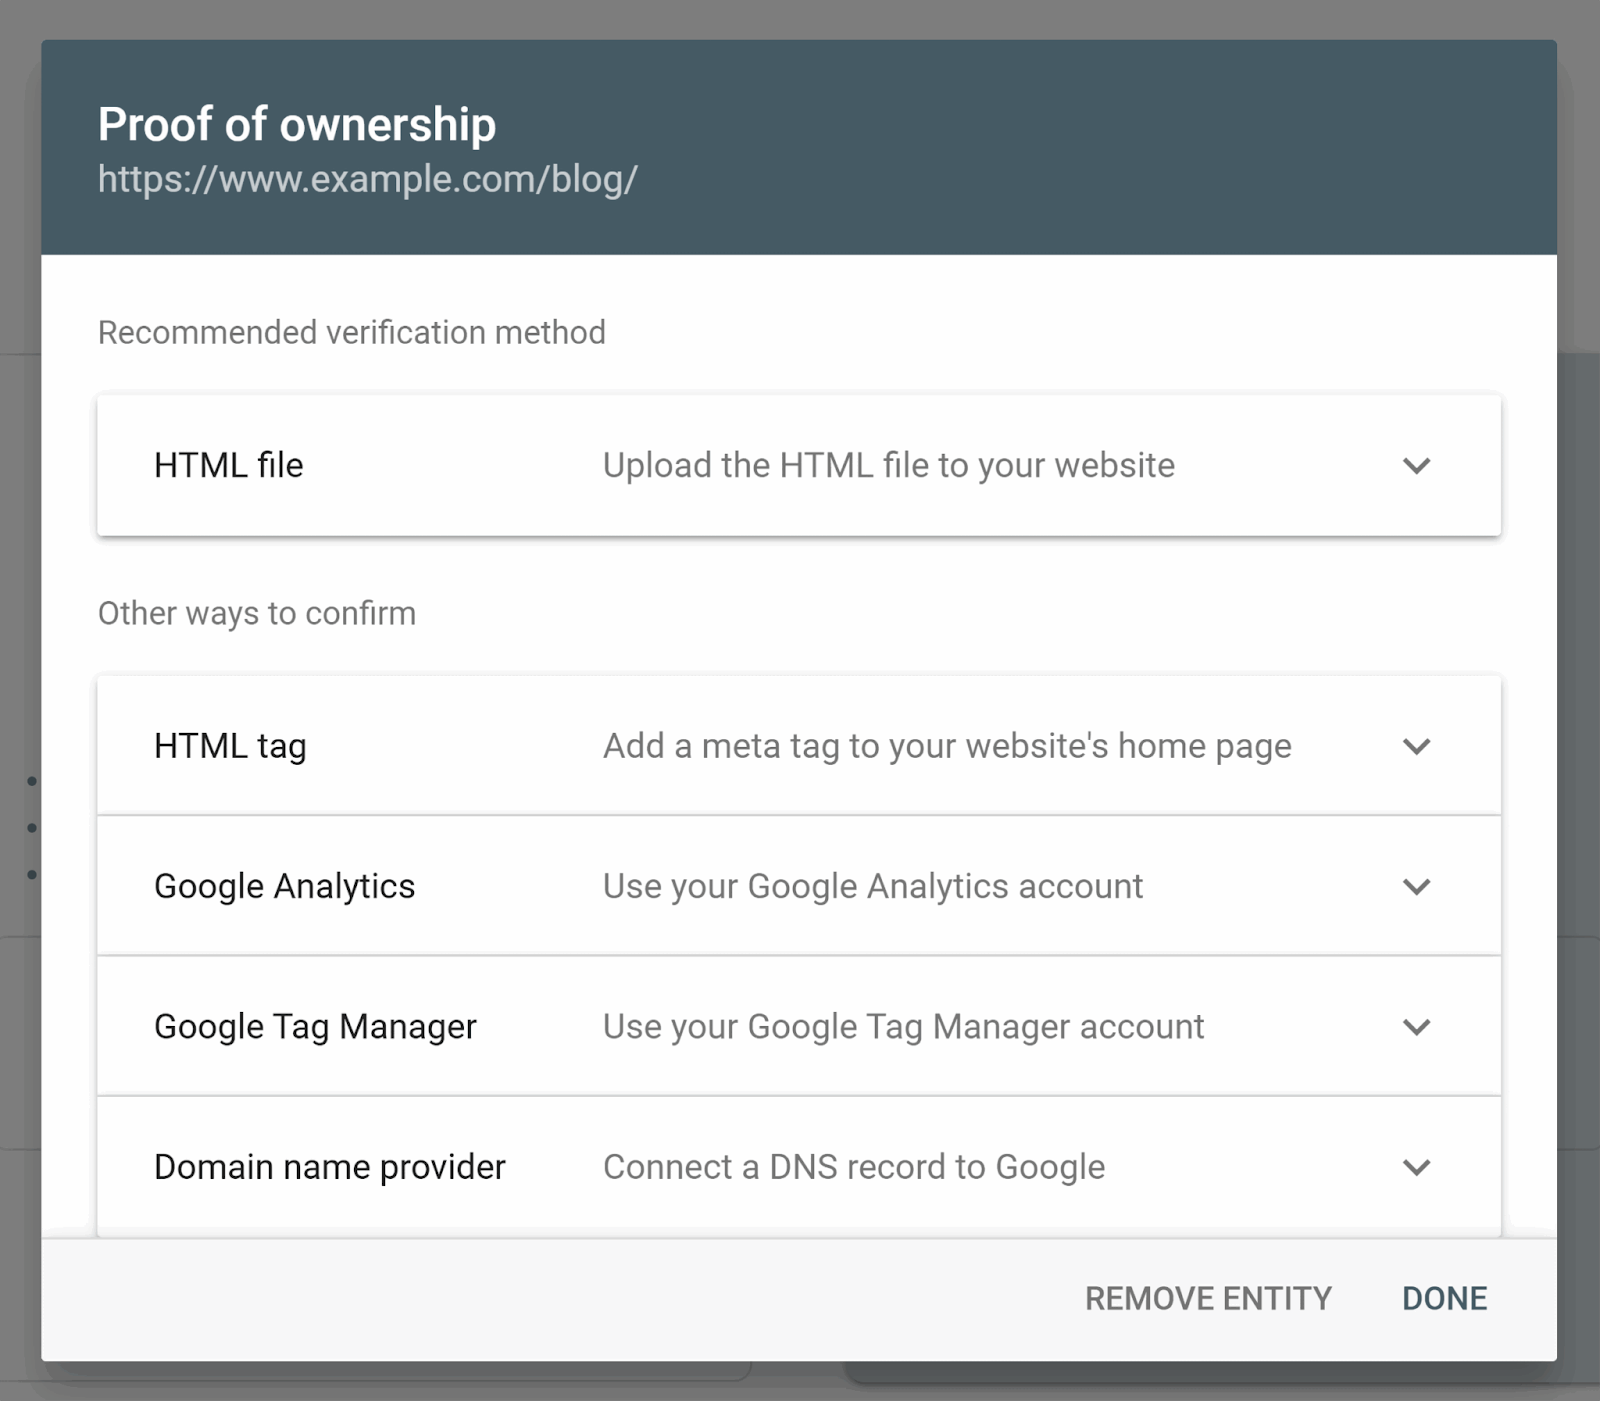Click the 'Other ways to confirm' heading

tap(256, 613)
